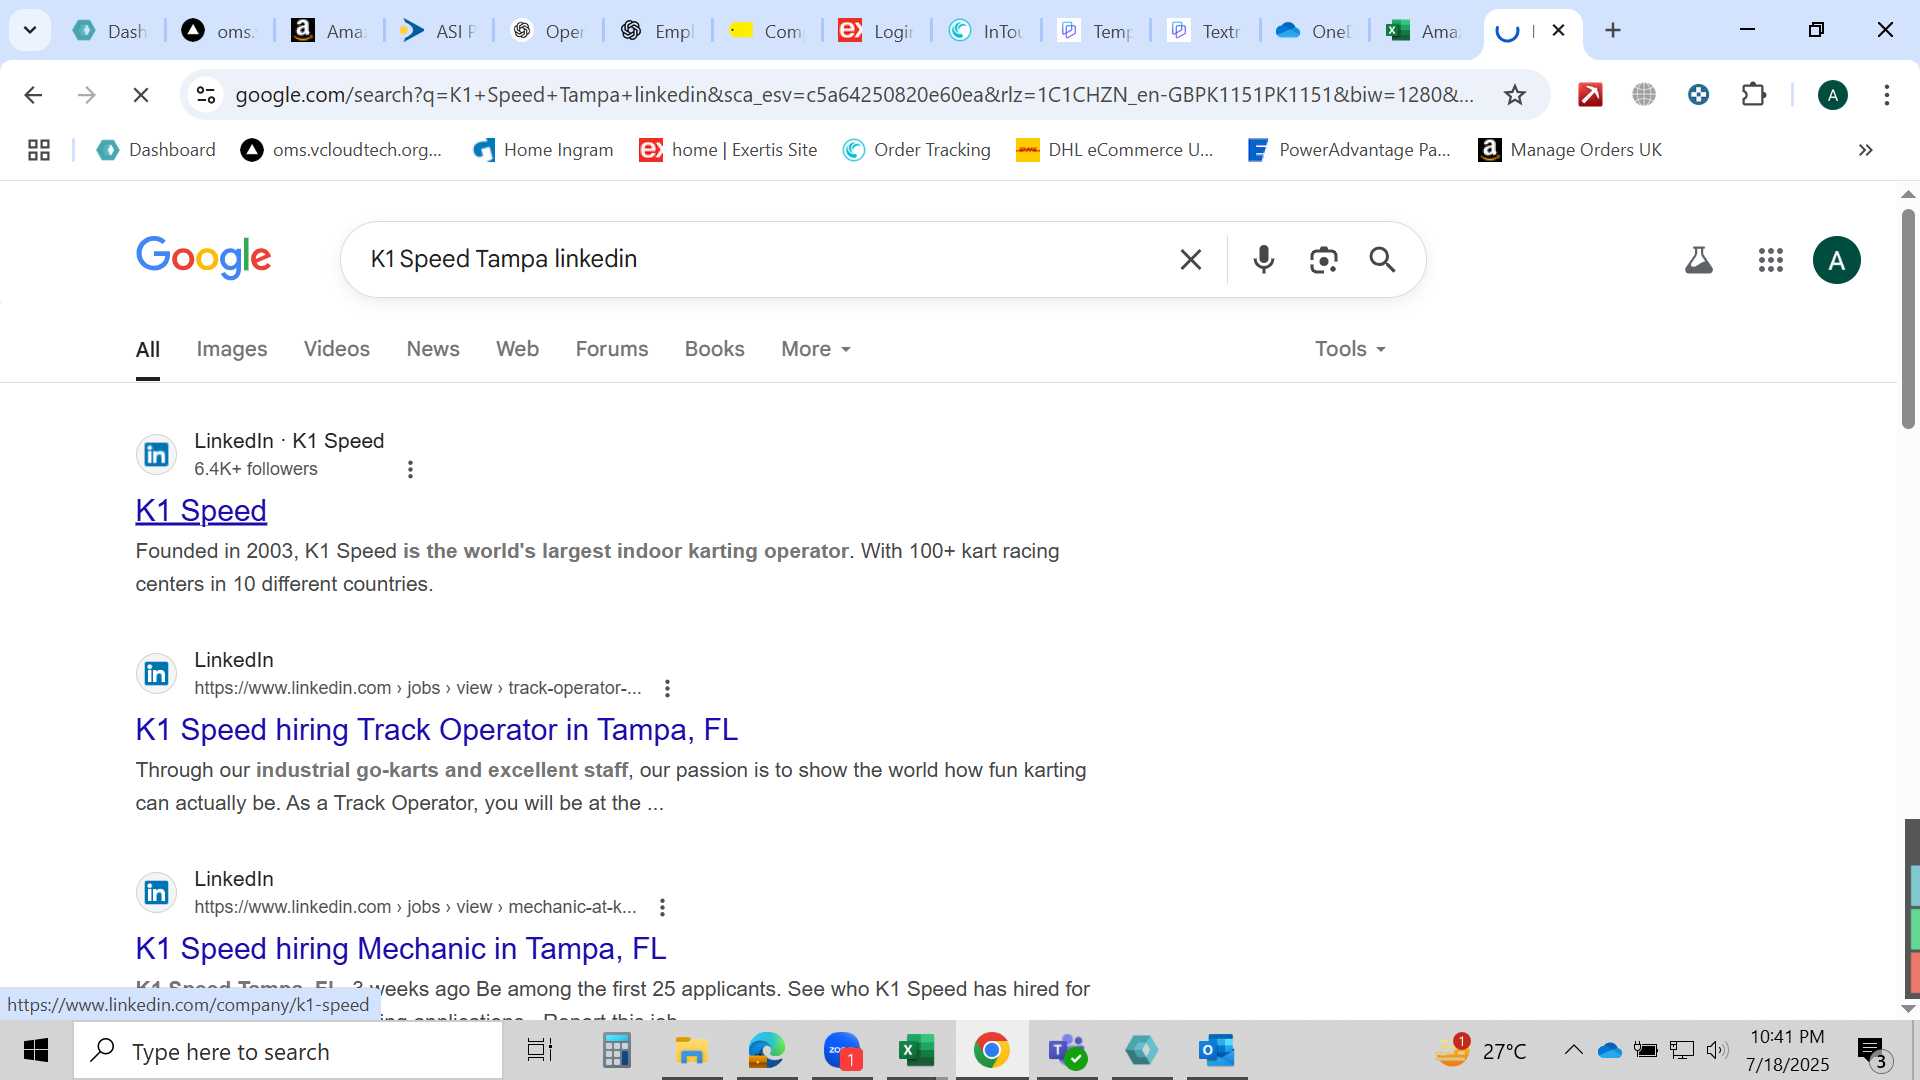
Task: Open Home Ingram bookmark
Action: click(x=543, y=150)
